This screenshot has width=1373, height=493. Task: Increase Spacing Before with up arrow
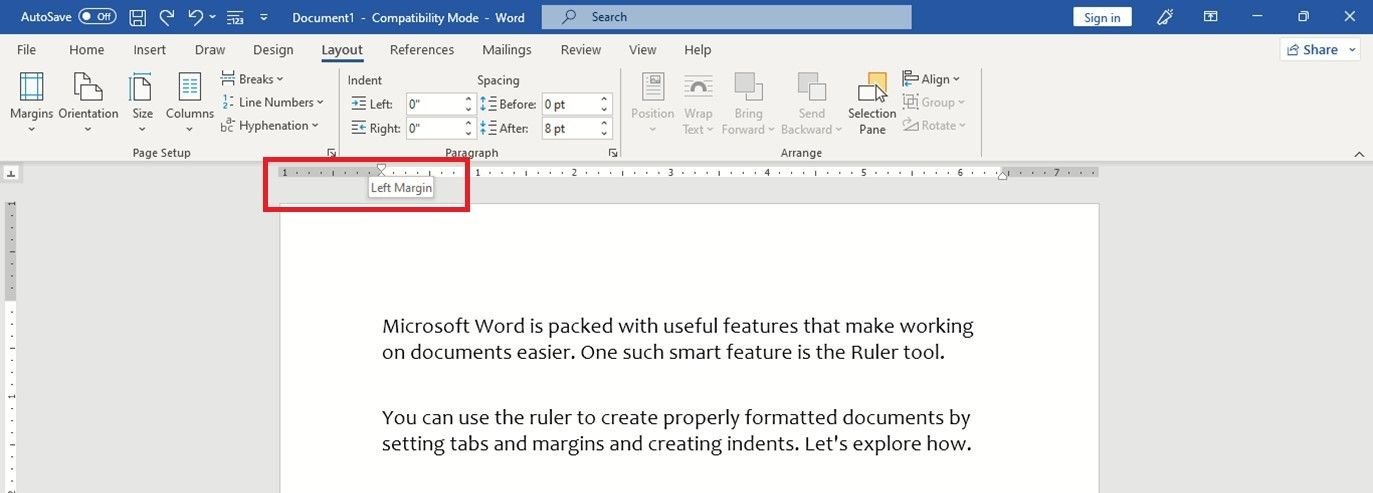click(x=605, y=99)
